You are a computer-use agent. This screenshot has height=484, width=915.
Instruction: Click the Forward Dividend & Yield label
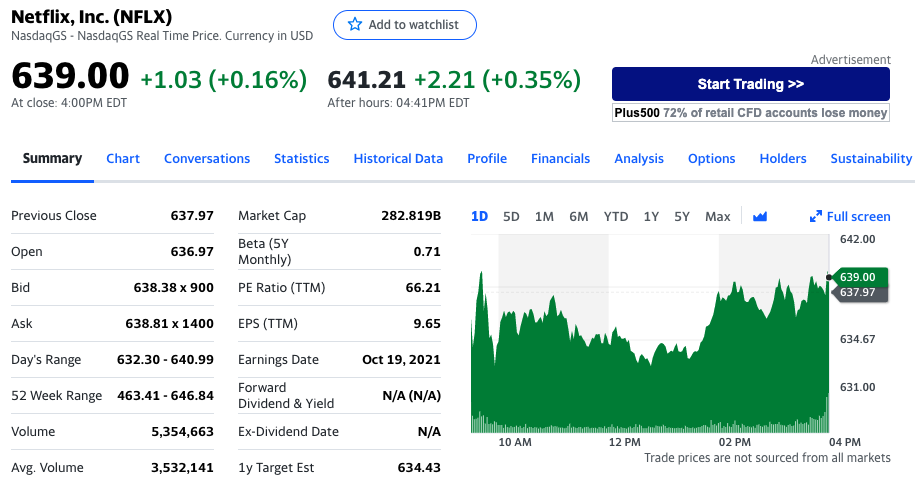point(286,396)
